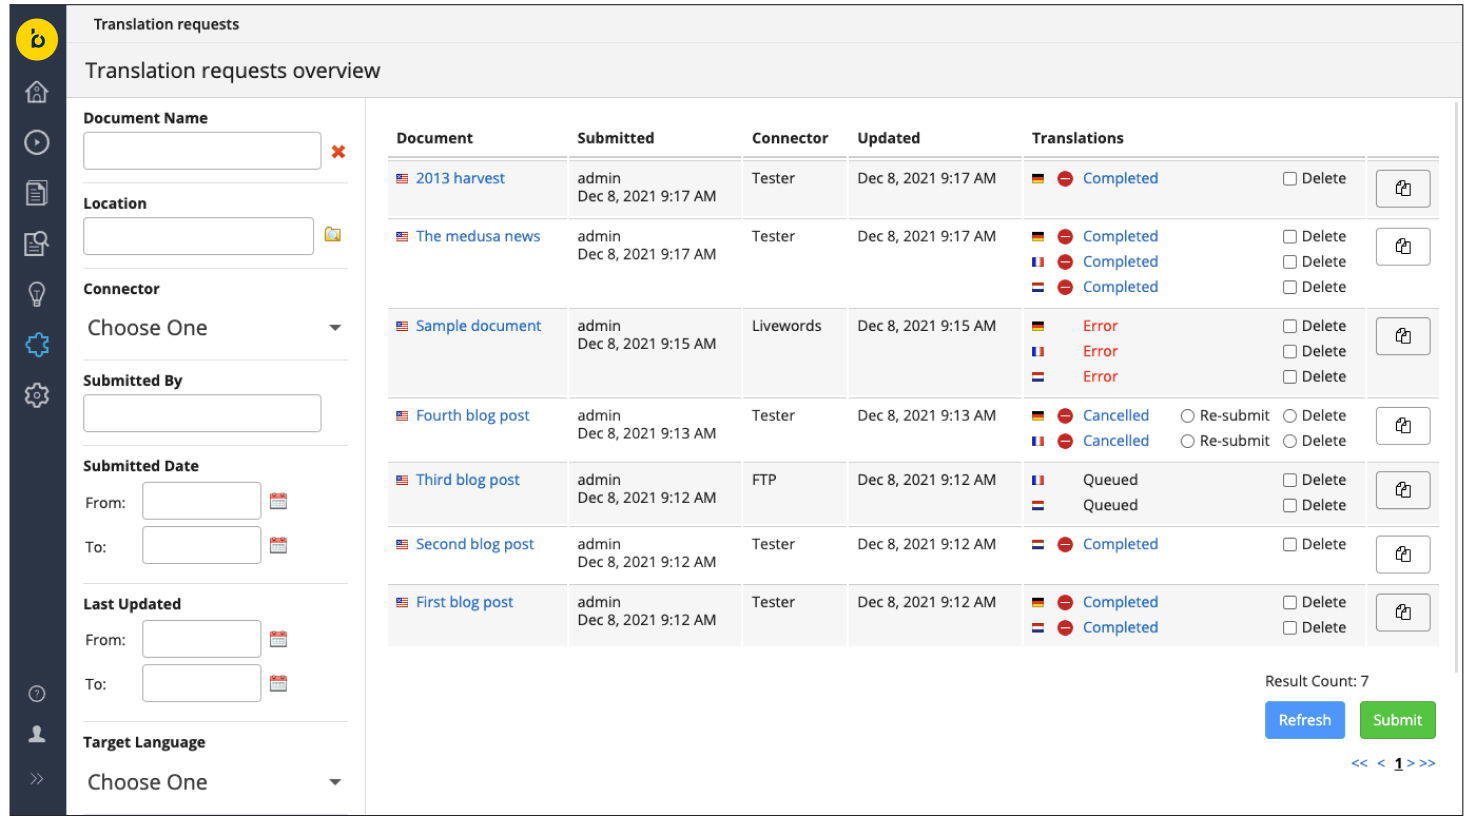The image size is (1472, 817).
Task: Expand the Target Language dropdown
Action: coord(214,782)
